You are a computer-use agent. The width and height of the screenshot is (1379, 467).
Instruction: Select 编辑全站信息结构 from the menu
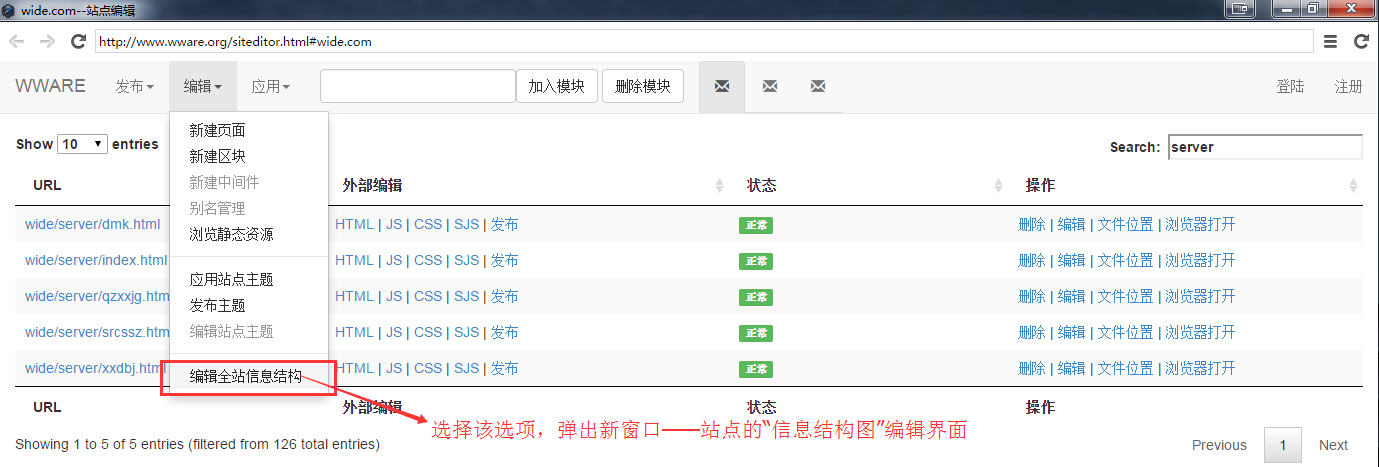click(x=246, y=377)
